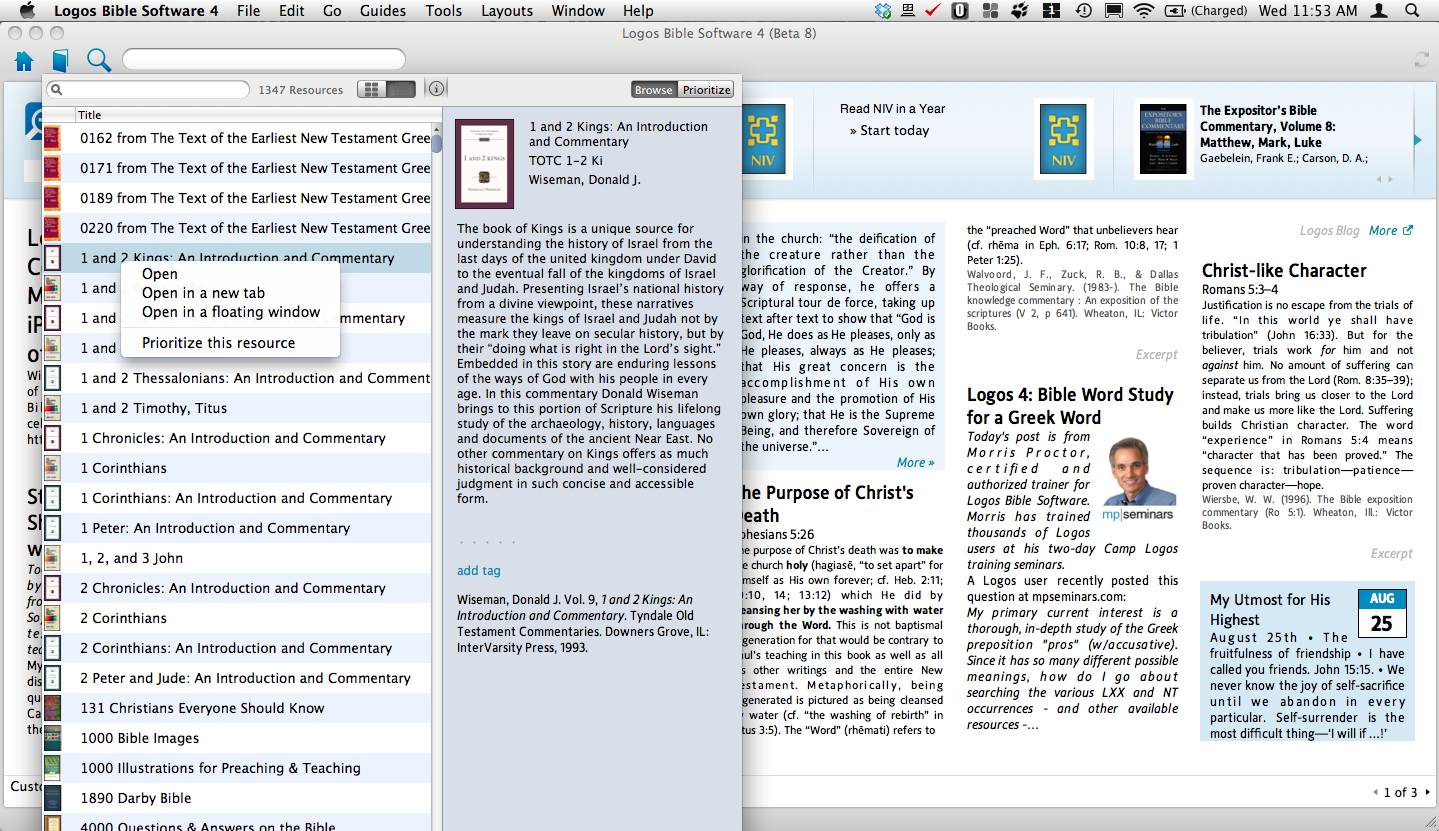Click 131 Christians Everyone Should Know icon
Viewport: 1439px width, 831px height.
tap(51, 708)
